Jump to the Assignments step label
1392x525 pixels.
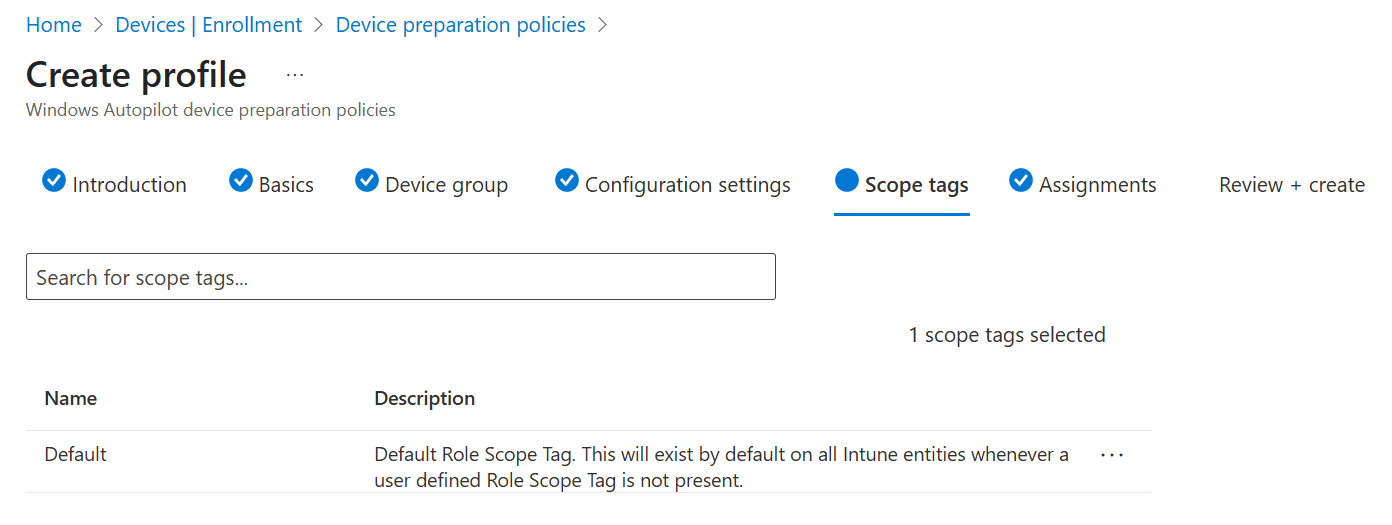tap(1097, 185)
